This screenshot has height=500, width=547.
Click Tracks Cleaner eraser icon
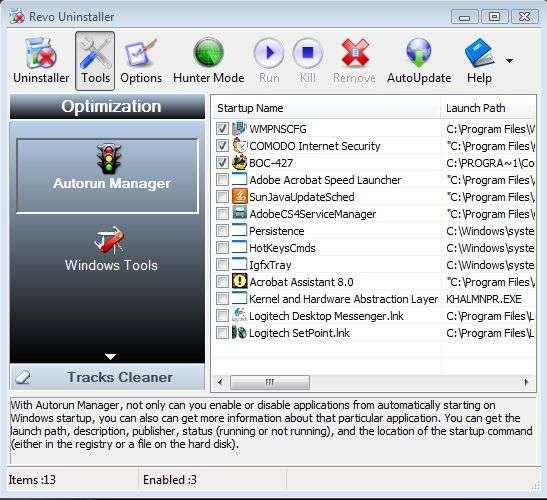pos(23,377)
